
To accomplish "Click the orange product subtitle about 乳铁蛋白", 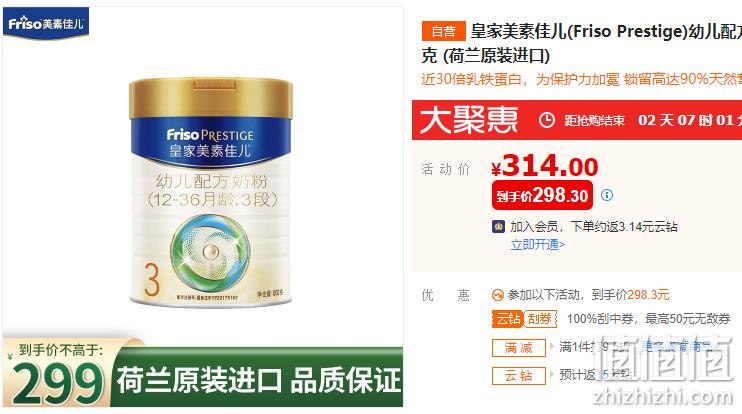I will coord(582,79).
